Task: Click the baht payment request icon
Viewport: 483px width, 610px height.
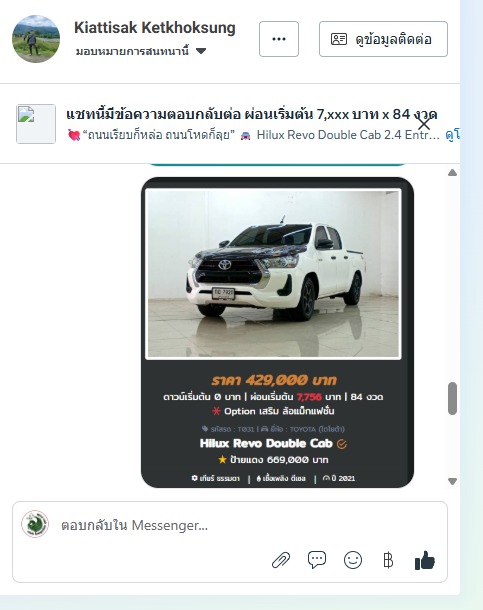Action: [388, 560]
